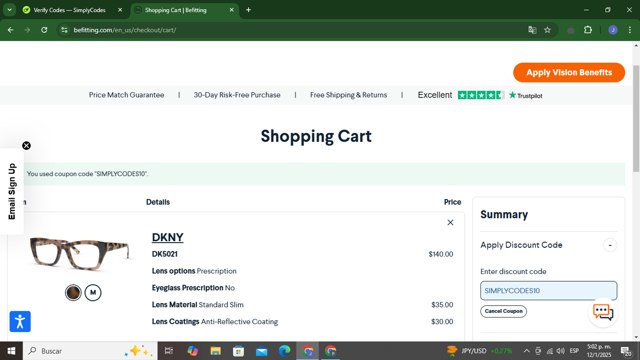This screenshot has height=360, width=640.
Task: Click the DKNY glasses product image
Action: 79,253
